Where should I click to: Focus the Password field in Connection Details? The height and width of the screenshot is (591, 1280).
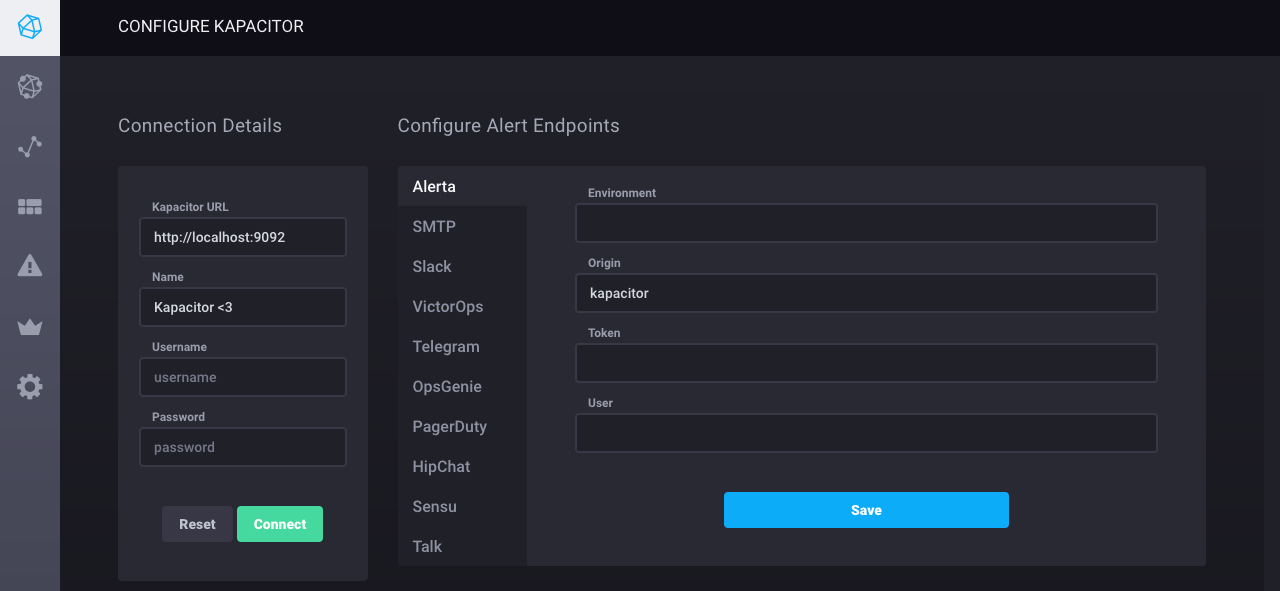[x=243, y=447]
